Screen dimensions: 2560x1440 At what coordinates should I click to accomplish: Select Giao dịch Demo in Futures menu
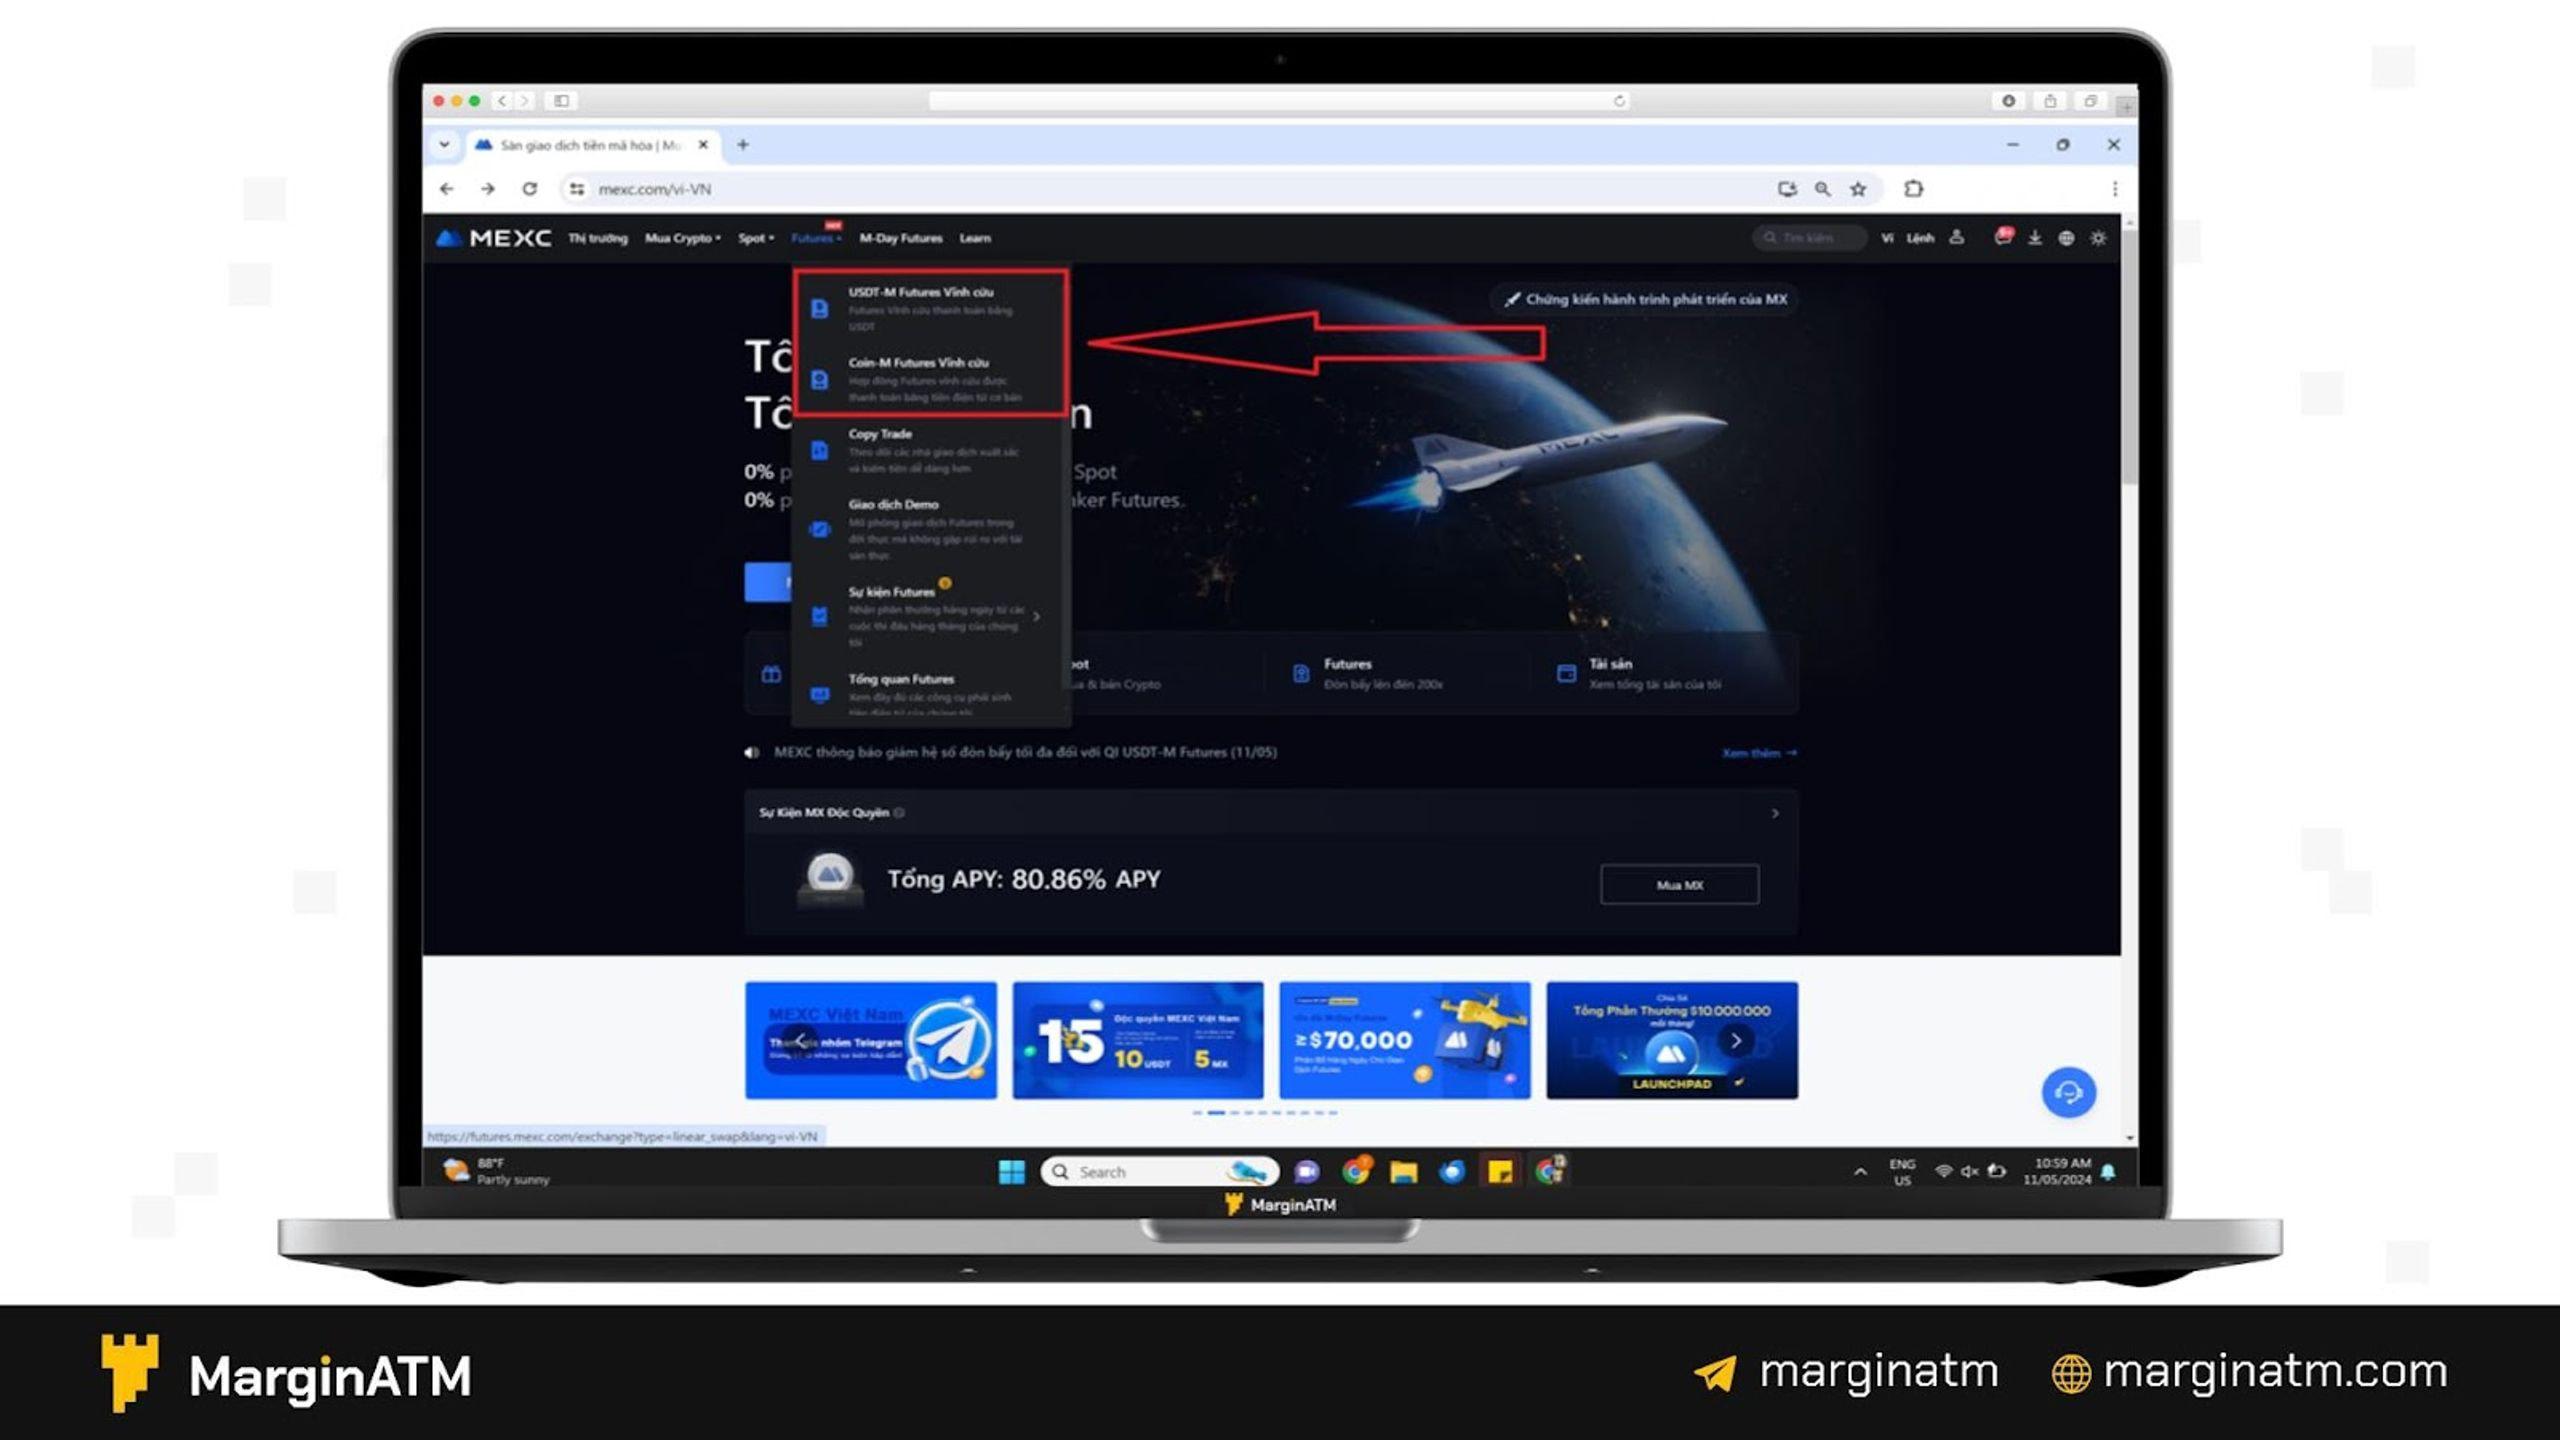click(x=931, y=529)
